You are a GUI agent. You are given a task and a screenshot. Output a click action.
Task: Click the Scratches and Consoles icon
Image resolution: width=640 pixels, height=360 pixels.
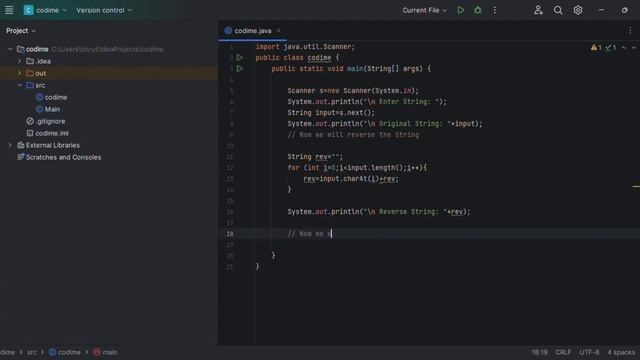click(x=20, y=157)
